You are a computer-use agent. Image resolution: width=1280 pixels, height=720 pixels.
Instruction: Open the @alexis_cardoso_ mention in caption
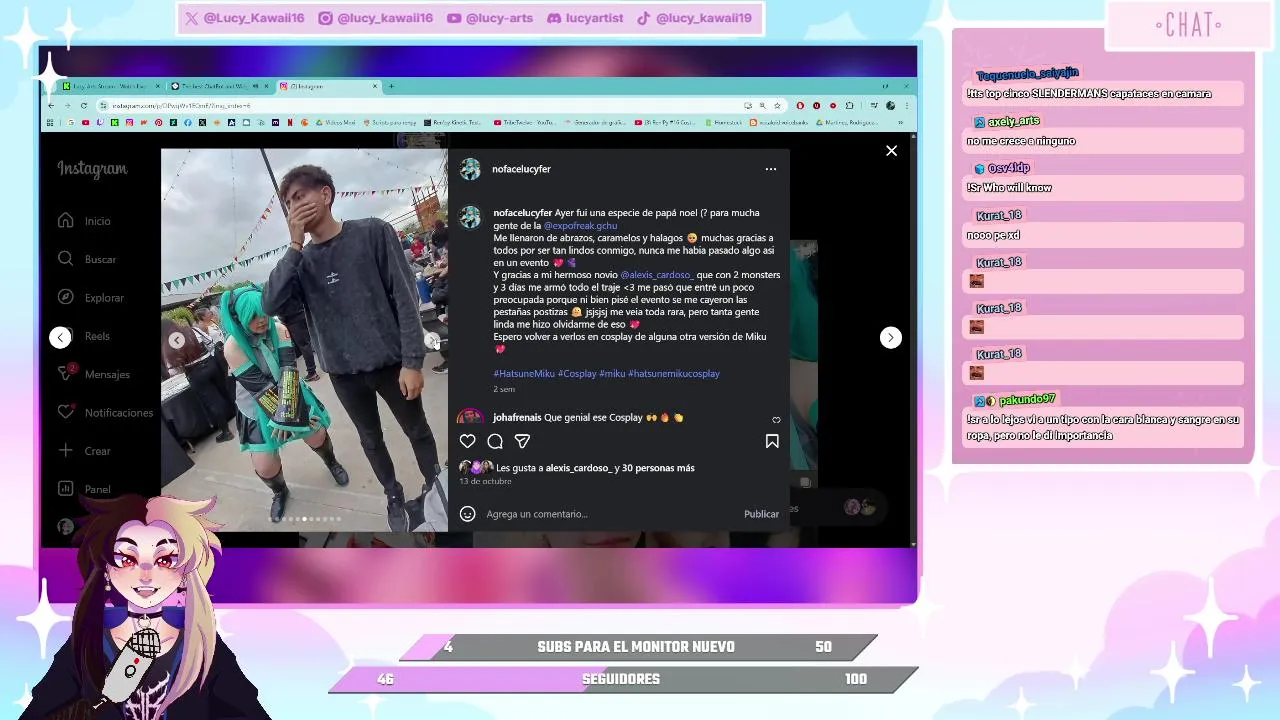656,275
